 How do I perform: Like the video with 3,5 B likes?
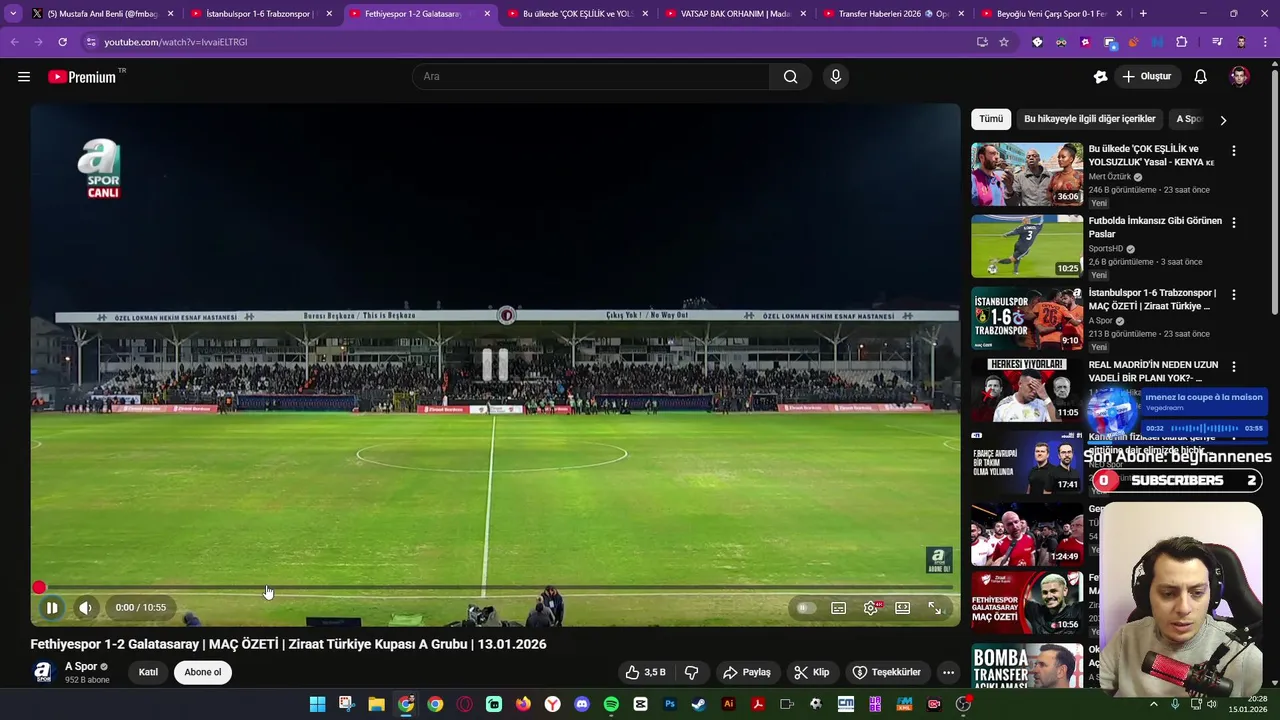tap(645, 672)
